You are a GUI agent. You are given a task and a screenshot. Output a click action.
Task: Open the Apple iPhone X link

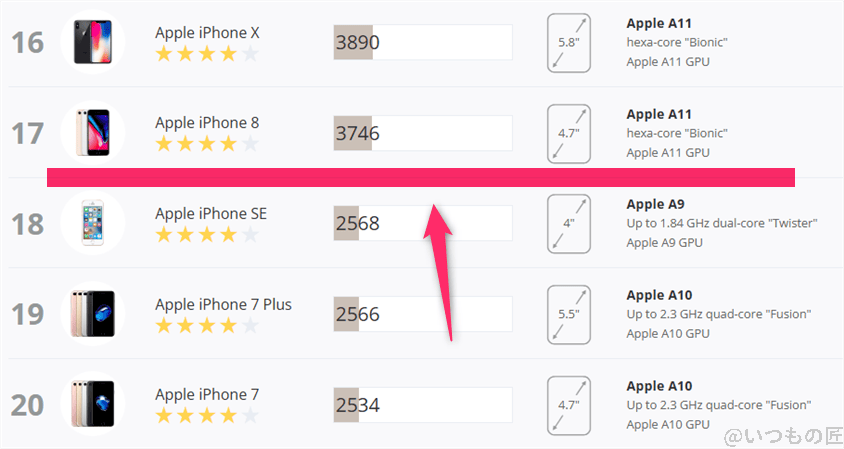pyautogui.click(x=207, y=33)
